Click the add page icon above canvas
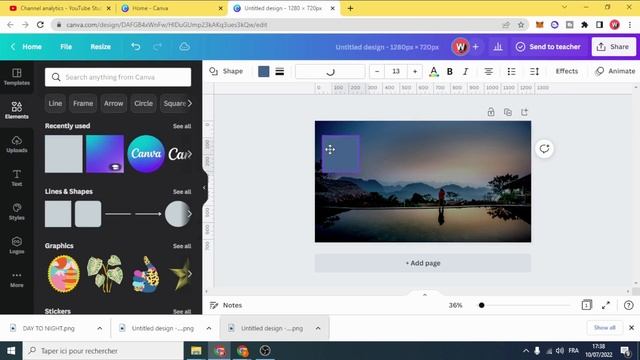Screen dimensions: 640x360 524,112
